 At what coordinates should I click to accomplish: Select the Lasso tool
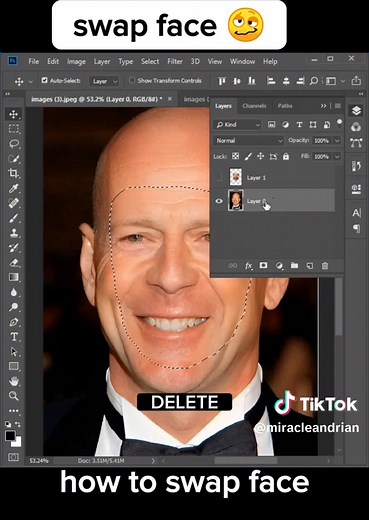coord(14,144)
